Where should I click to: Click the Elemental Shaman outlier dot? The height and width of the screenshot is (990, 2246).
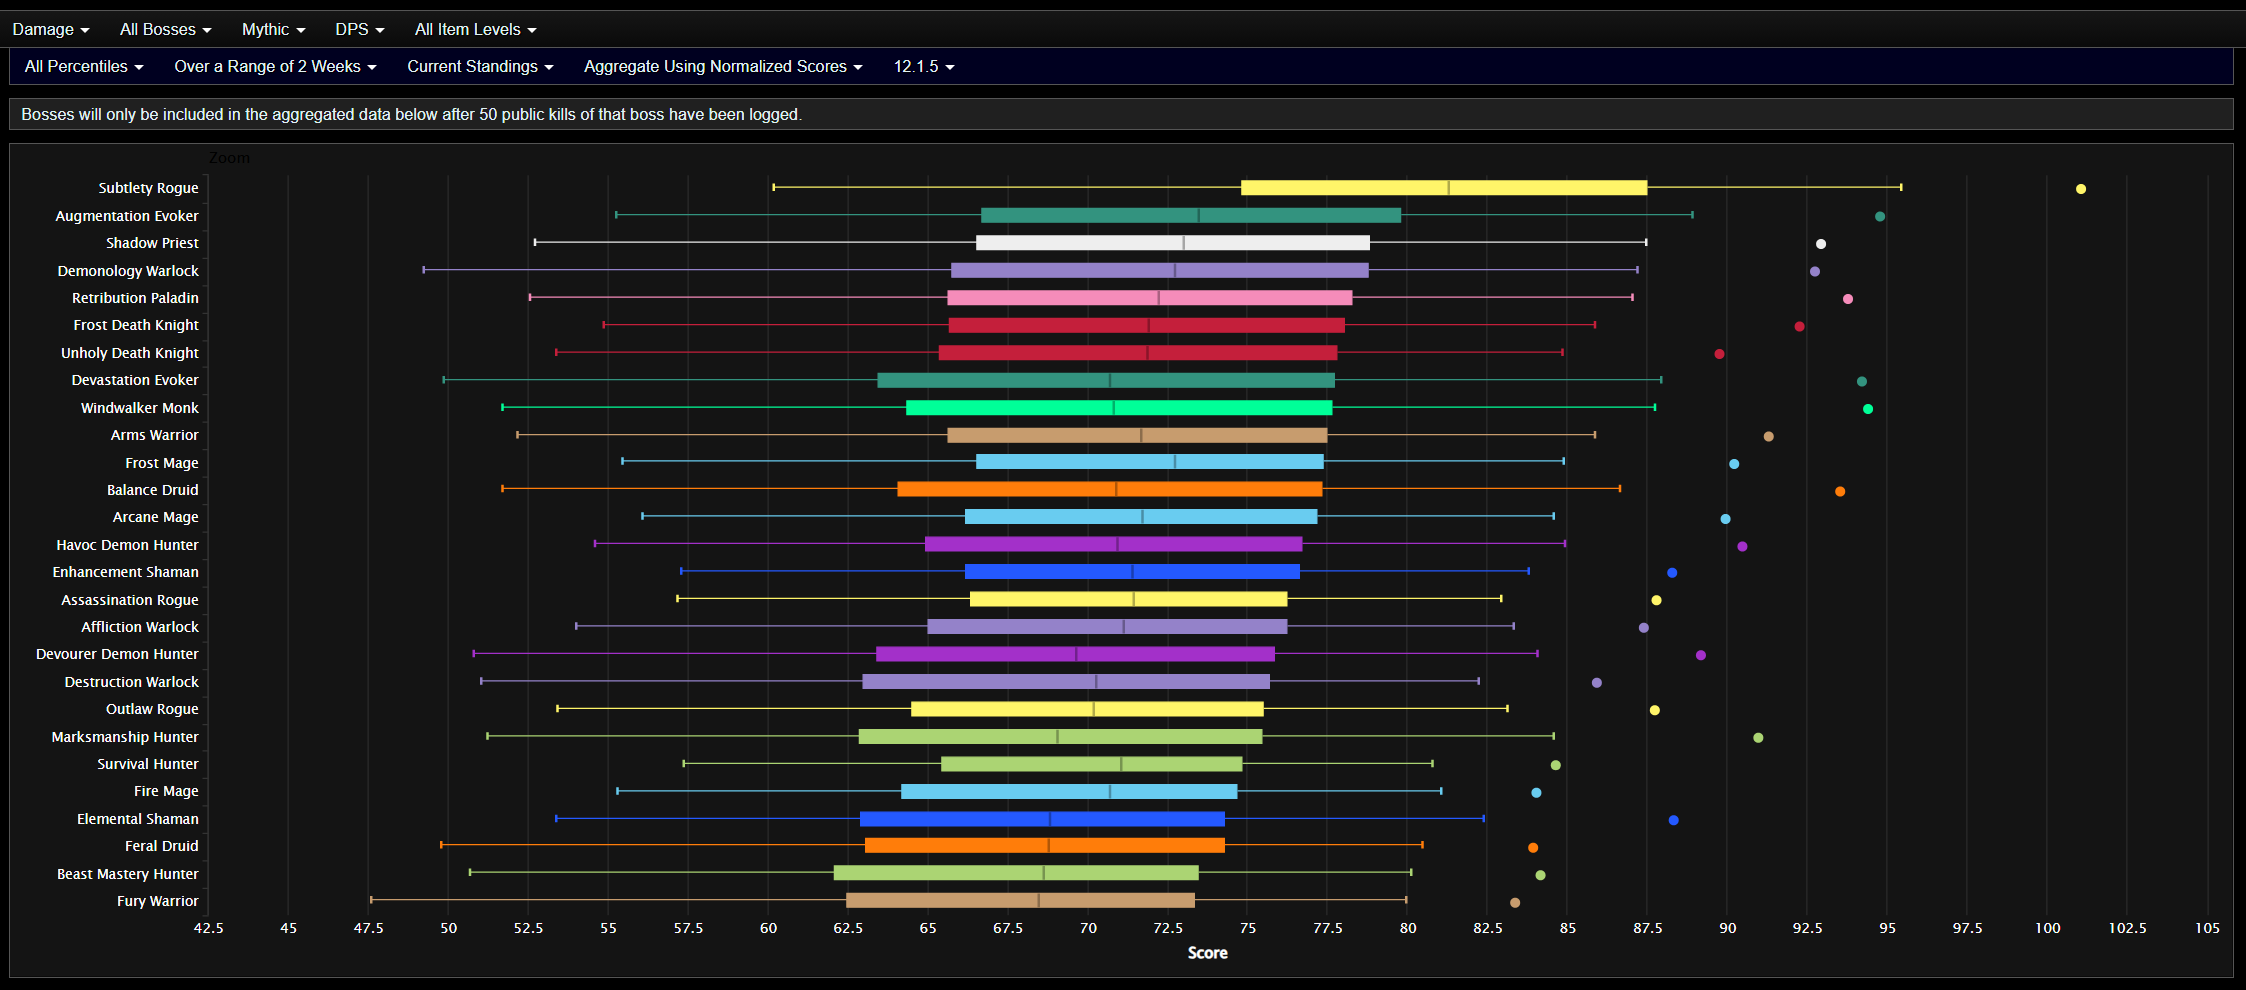pos(1674,820)
